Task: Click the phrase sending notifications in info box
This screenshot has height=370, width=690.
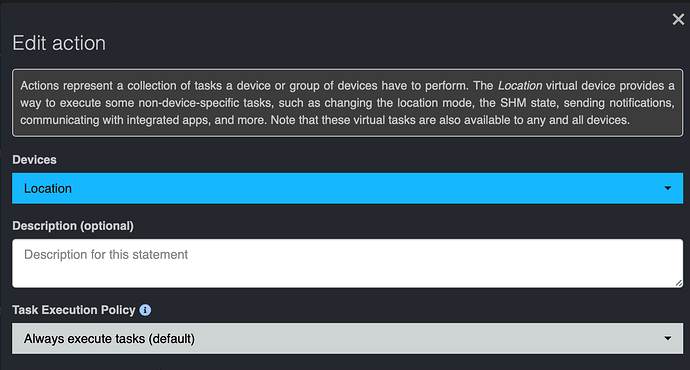Action: point(619,103)
